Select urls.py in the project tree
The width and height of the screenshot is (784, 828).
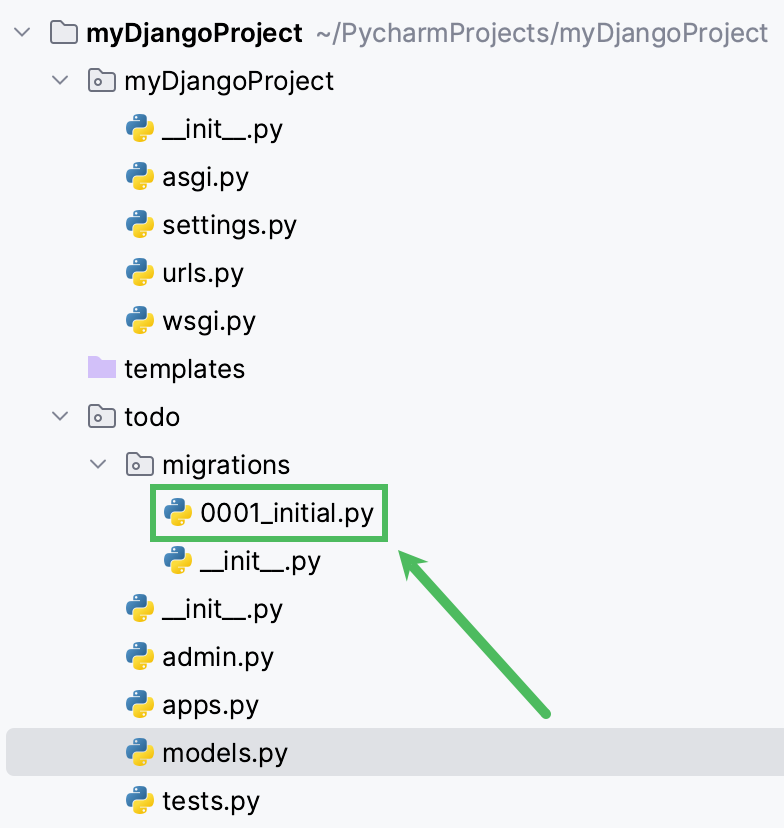(203, 273)
